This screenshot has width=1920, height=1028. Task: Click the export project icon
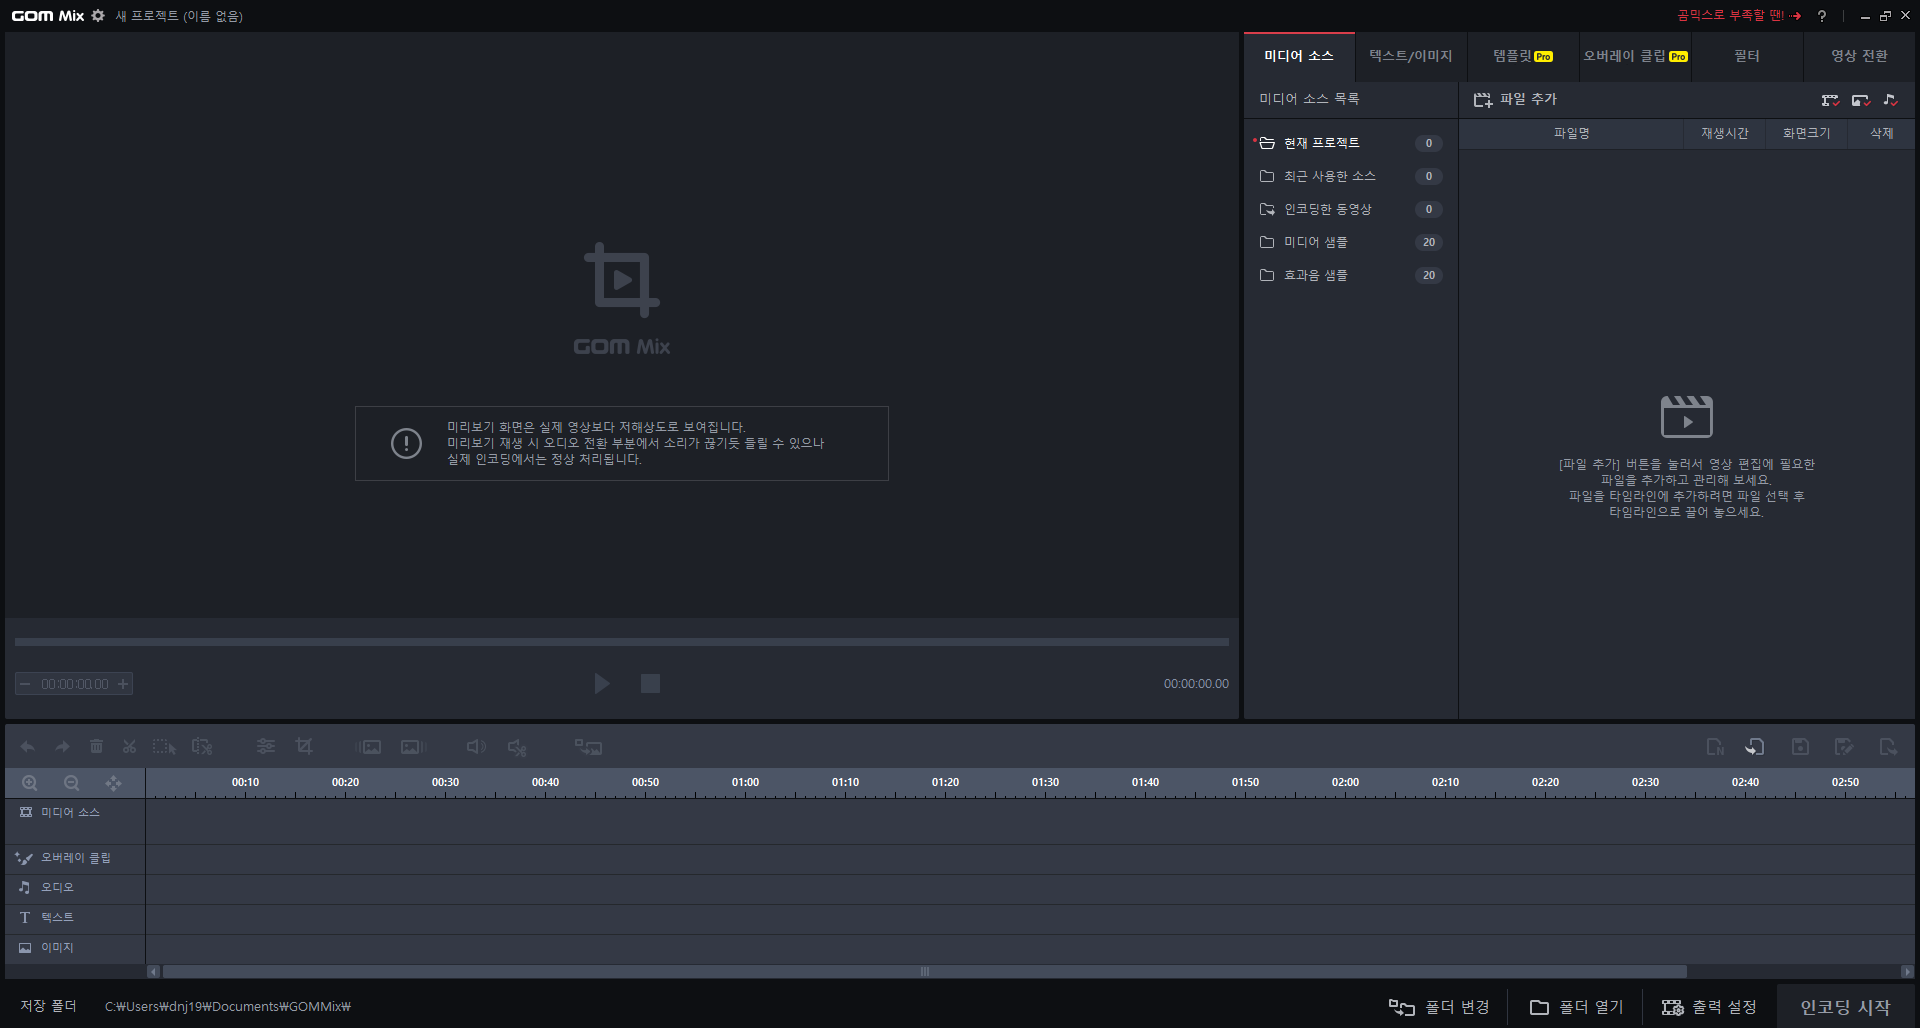click(1888, 747)
